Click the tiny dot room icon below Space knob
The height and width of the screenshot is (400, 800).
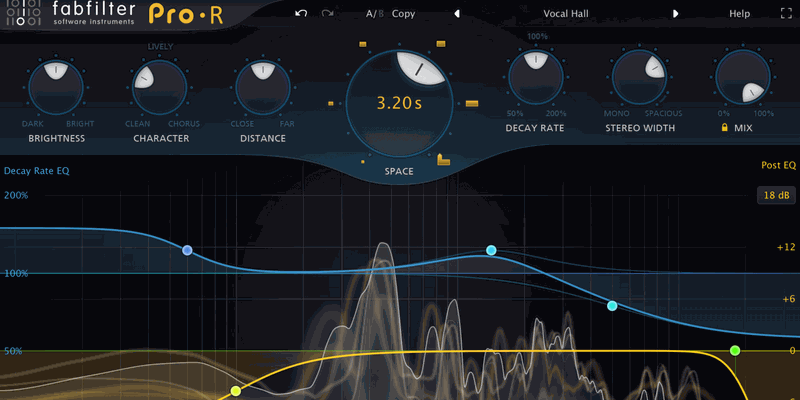(x=362, y=160)
